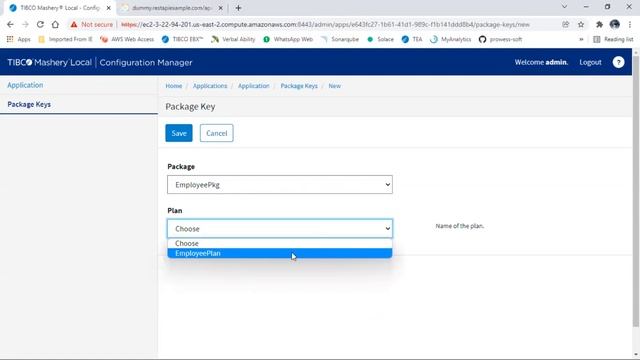Viewport: 640px width, 360px height.
Task: Open the TEA bookmark
Action: click(x=412, y=39)
